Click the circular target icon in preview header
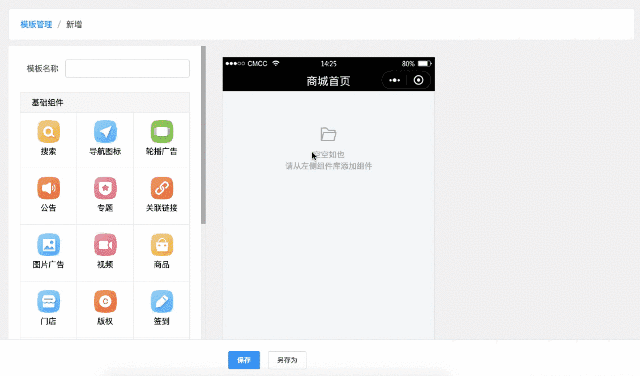Screen dimensions: 640x376 click(x=418, y=80)
